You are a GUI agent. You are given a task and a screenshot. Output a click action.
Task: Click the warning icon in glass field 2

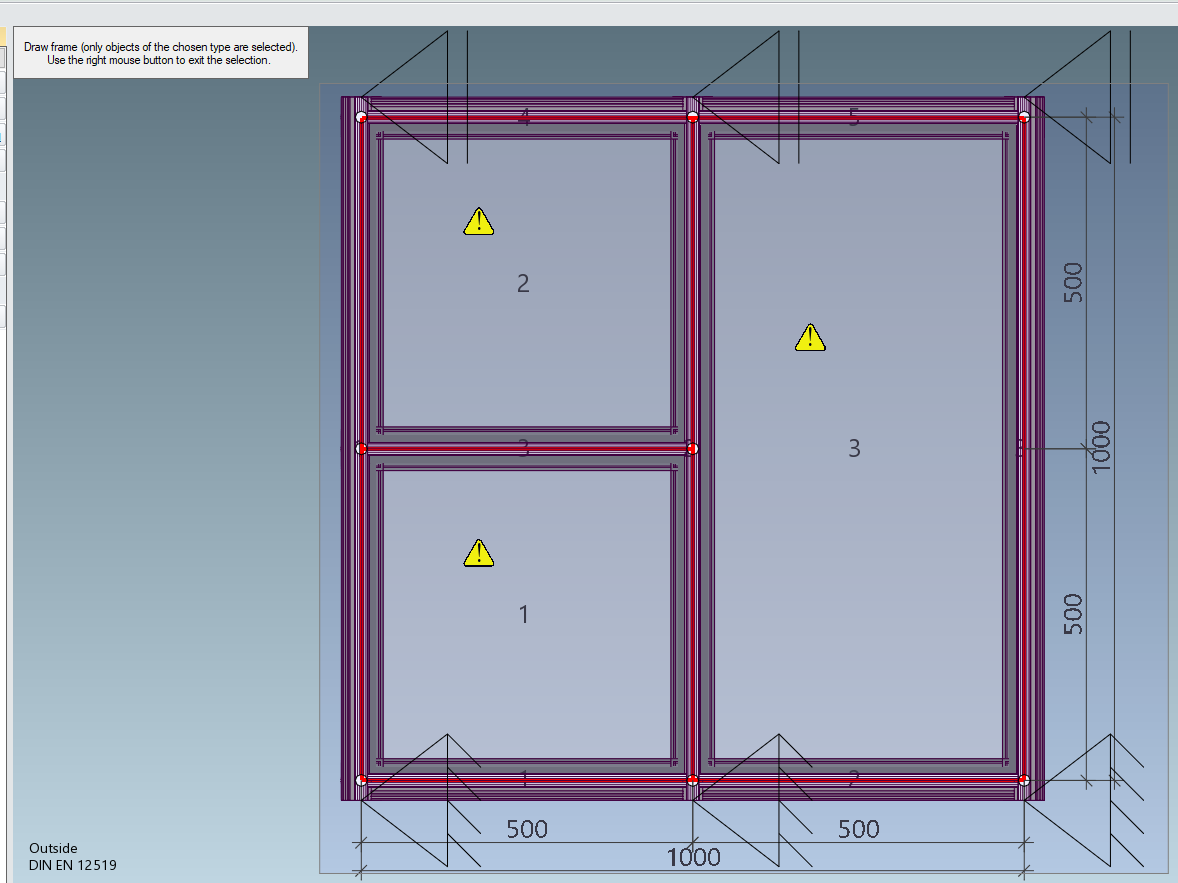479,221
